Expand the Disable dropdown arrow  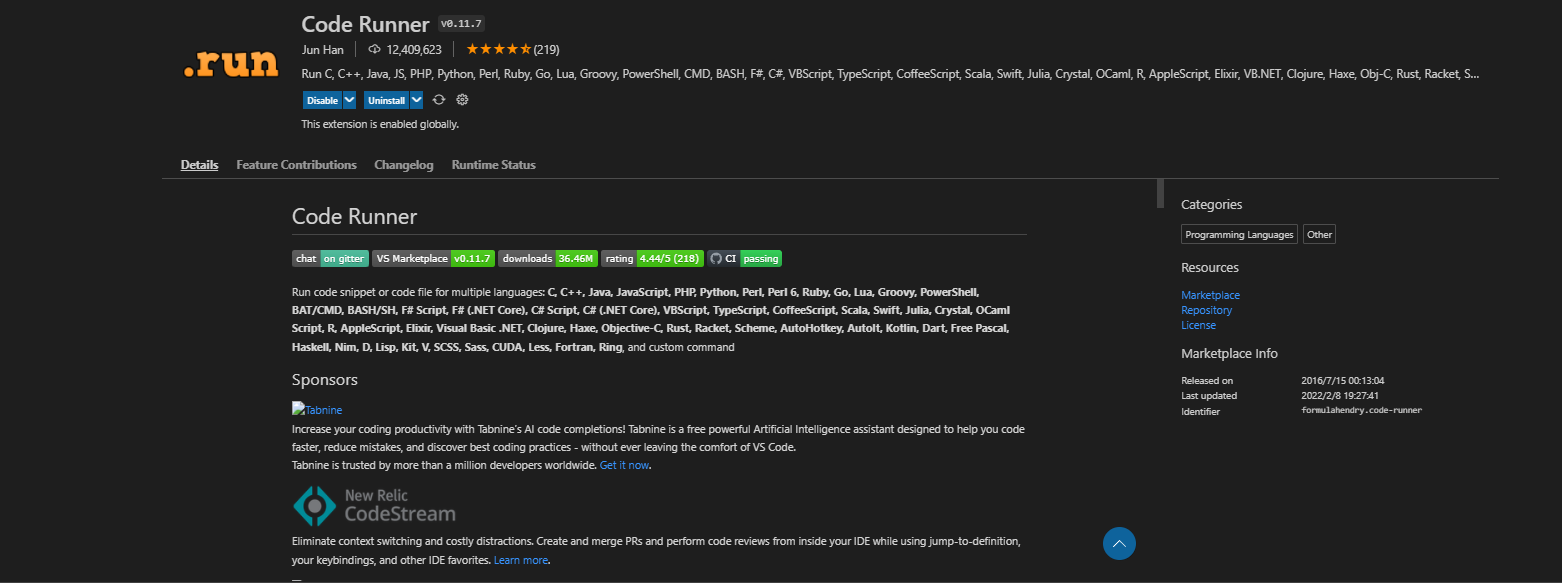pyautogui.click(x=349, y=100)
